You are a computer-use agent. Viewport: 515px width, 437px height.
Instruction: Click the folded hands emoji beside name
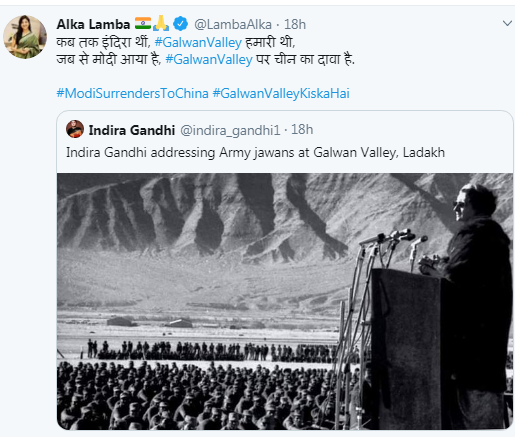pos(161,23)
